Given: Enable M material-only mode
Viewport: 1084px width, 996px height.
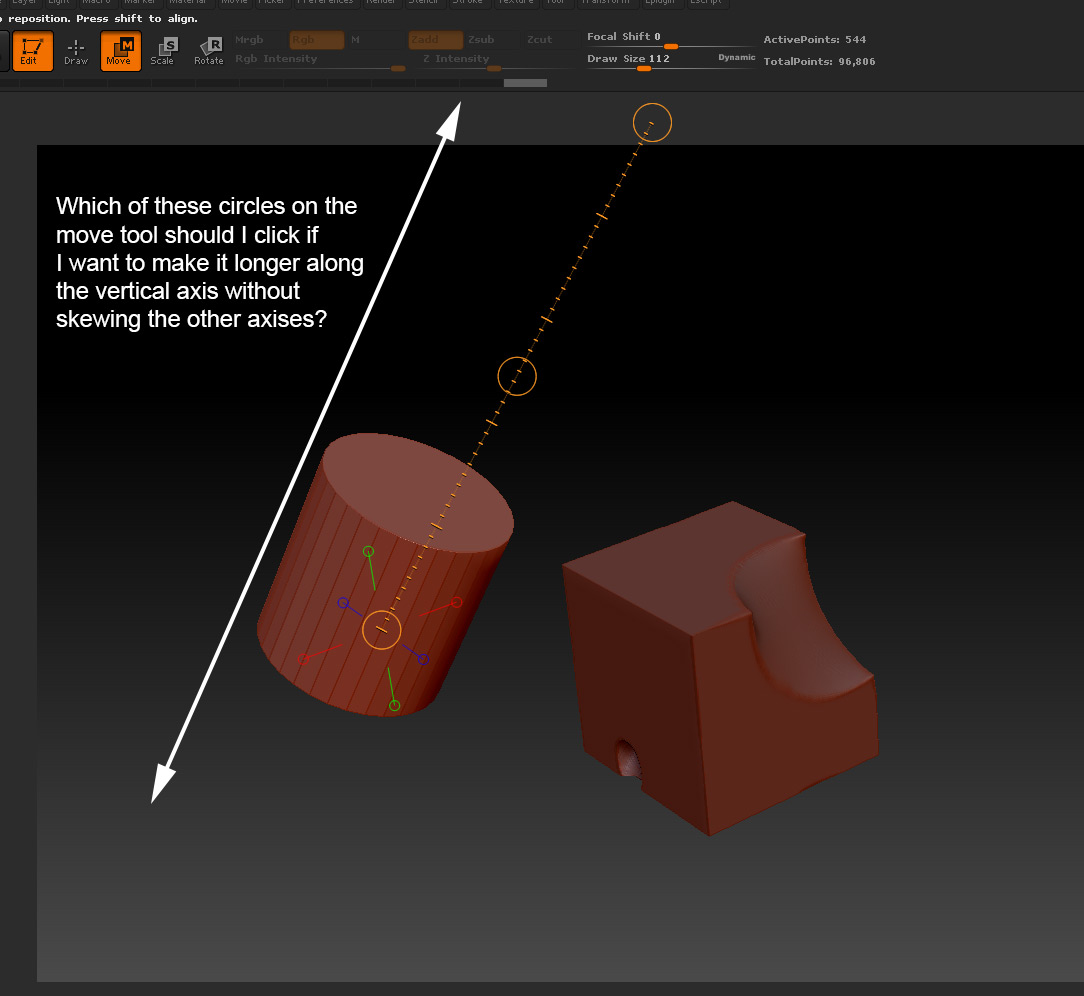Looking at the screenshot, I should [x=355, y=39].
